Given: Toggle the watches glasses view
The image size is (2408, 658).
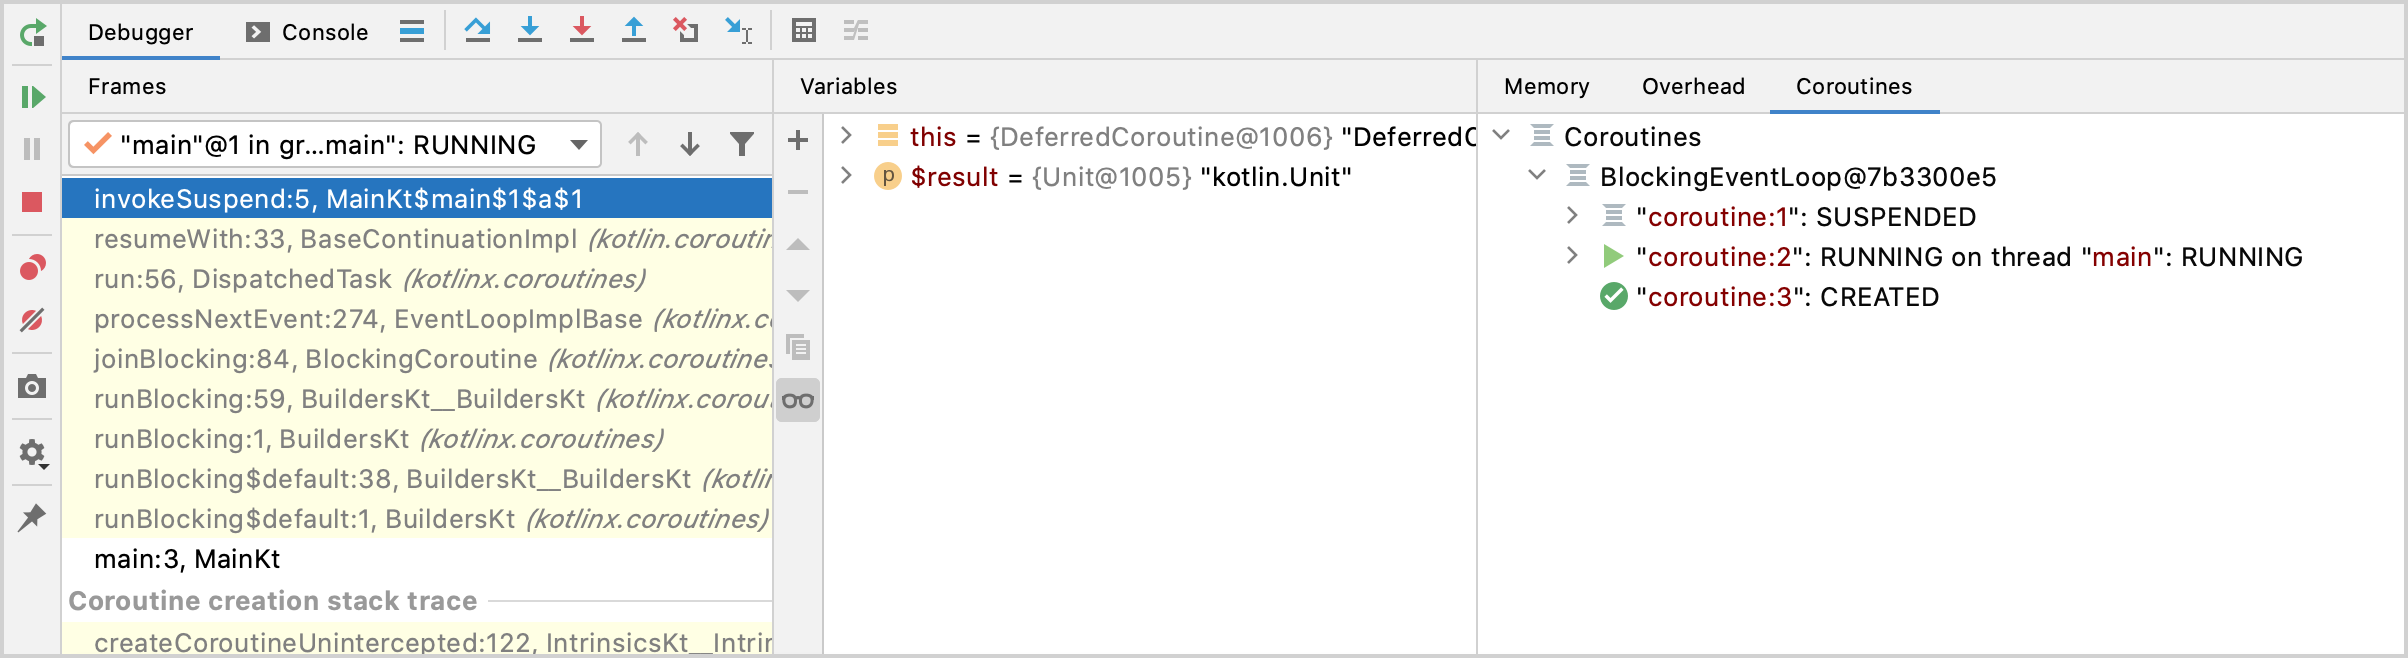Looking at the screenshot, I should point(798,401).
